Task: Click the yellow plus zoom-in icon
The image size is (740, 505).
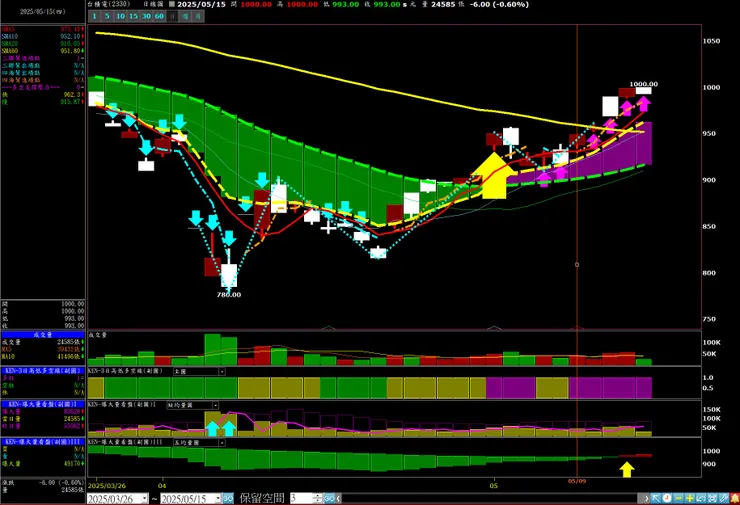Action: pos(690,498)
